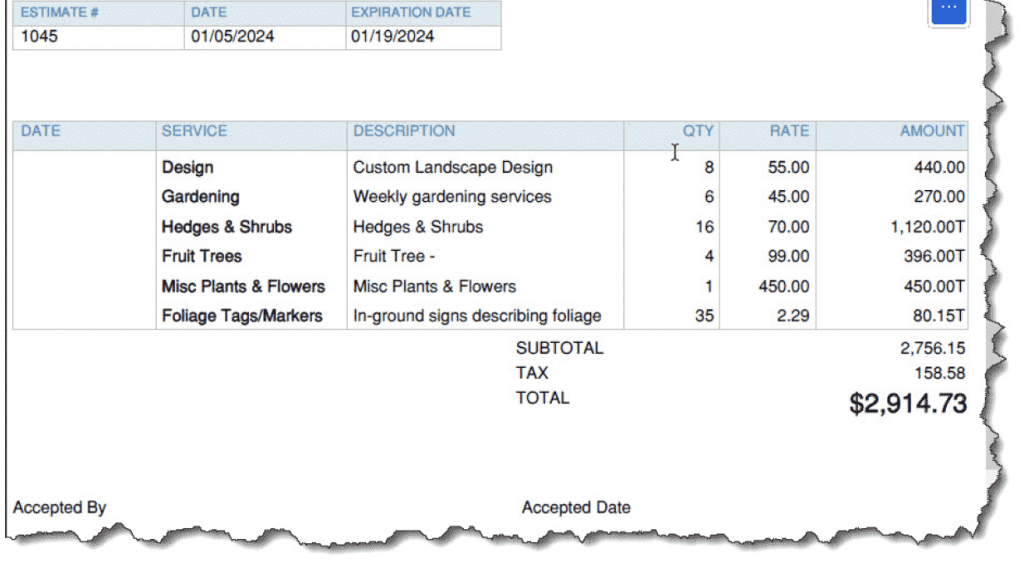Click the Accepted By label
The image size is (1024, 573).
point(59,508)
